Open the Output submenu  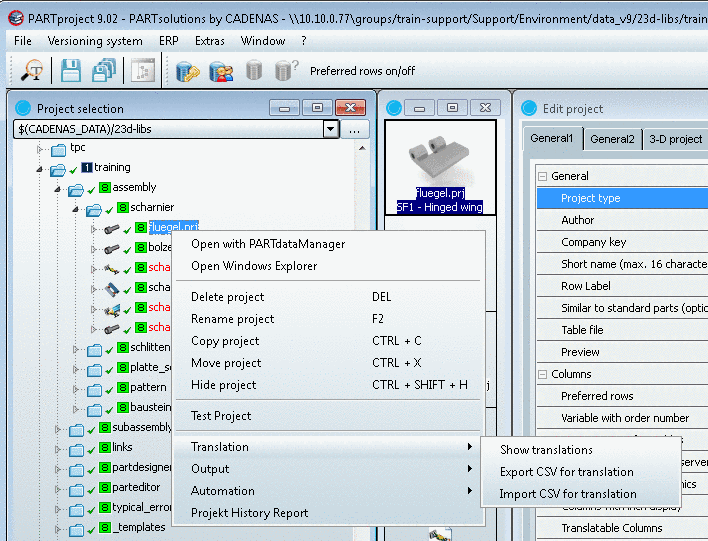tap(329, 469)
